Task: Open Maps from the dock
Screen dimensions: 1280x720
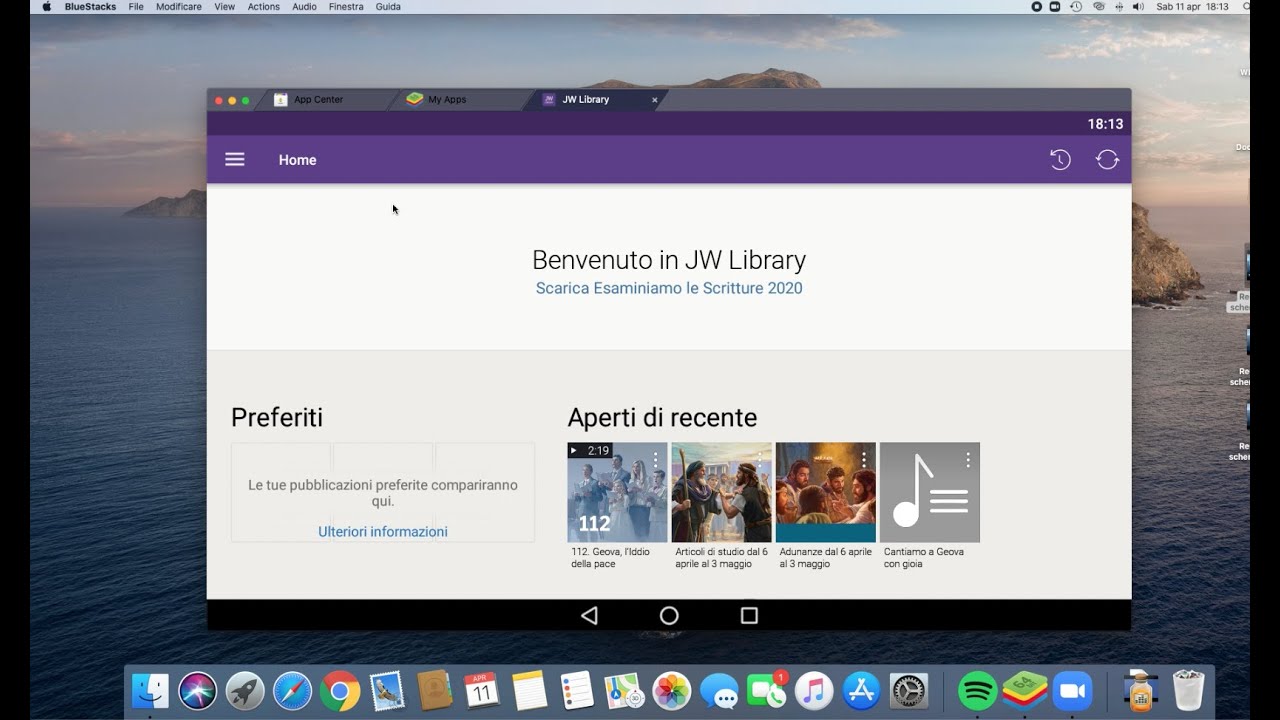Action: tap(624, 691)
